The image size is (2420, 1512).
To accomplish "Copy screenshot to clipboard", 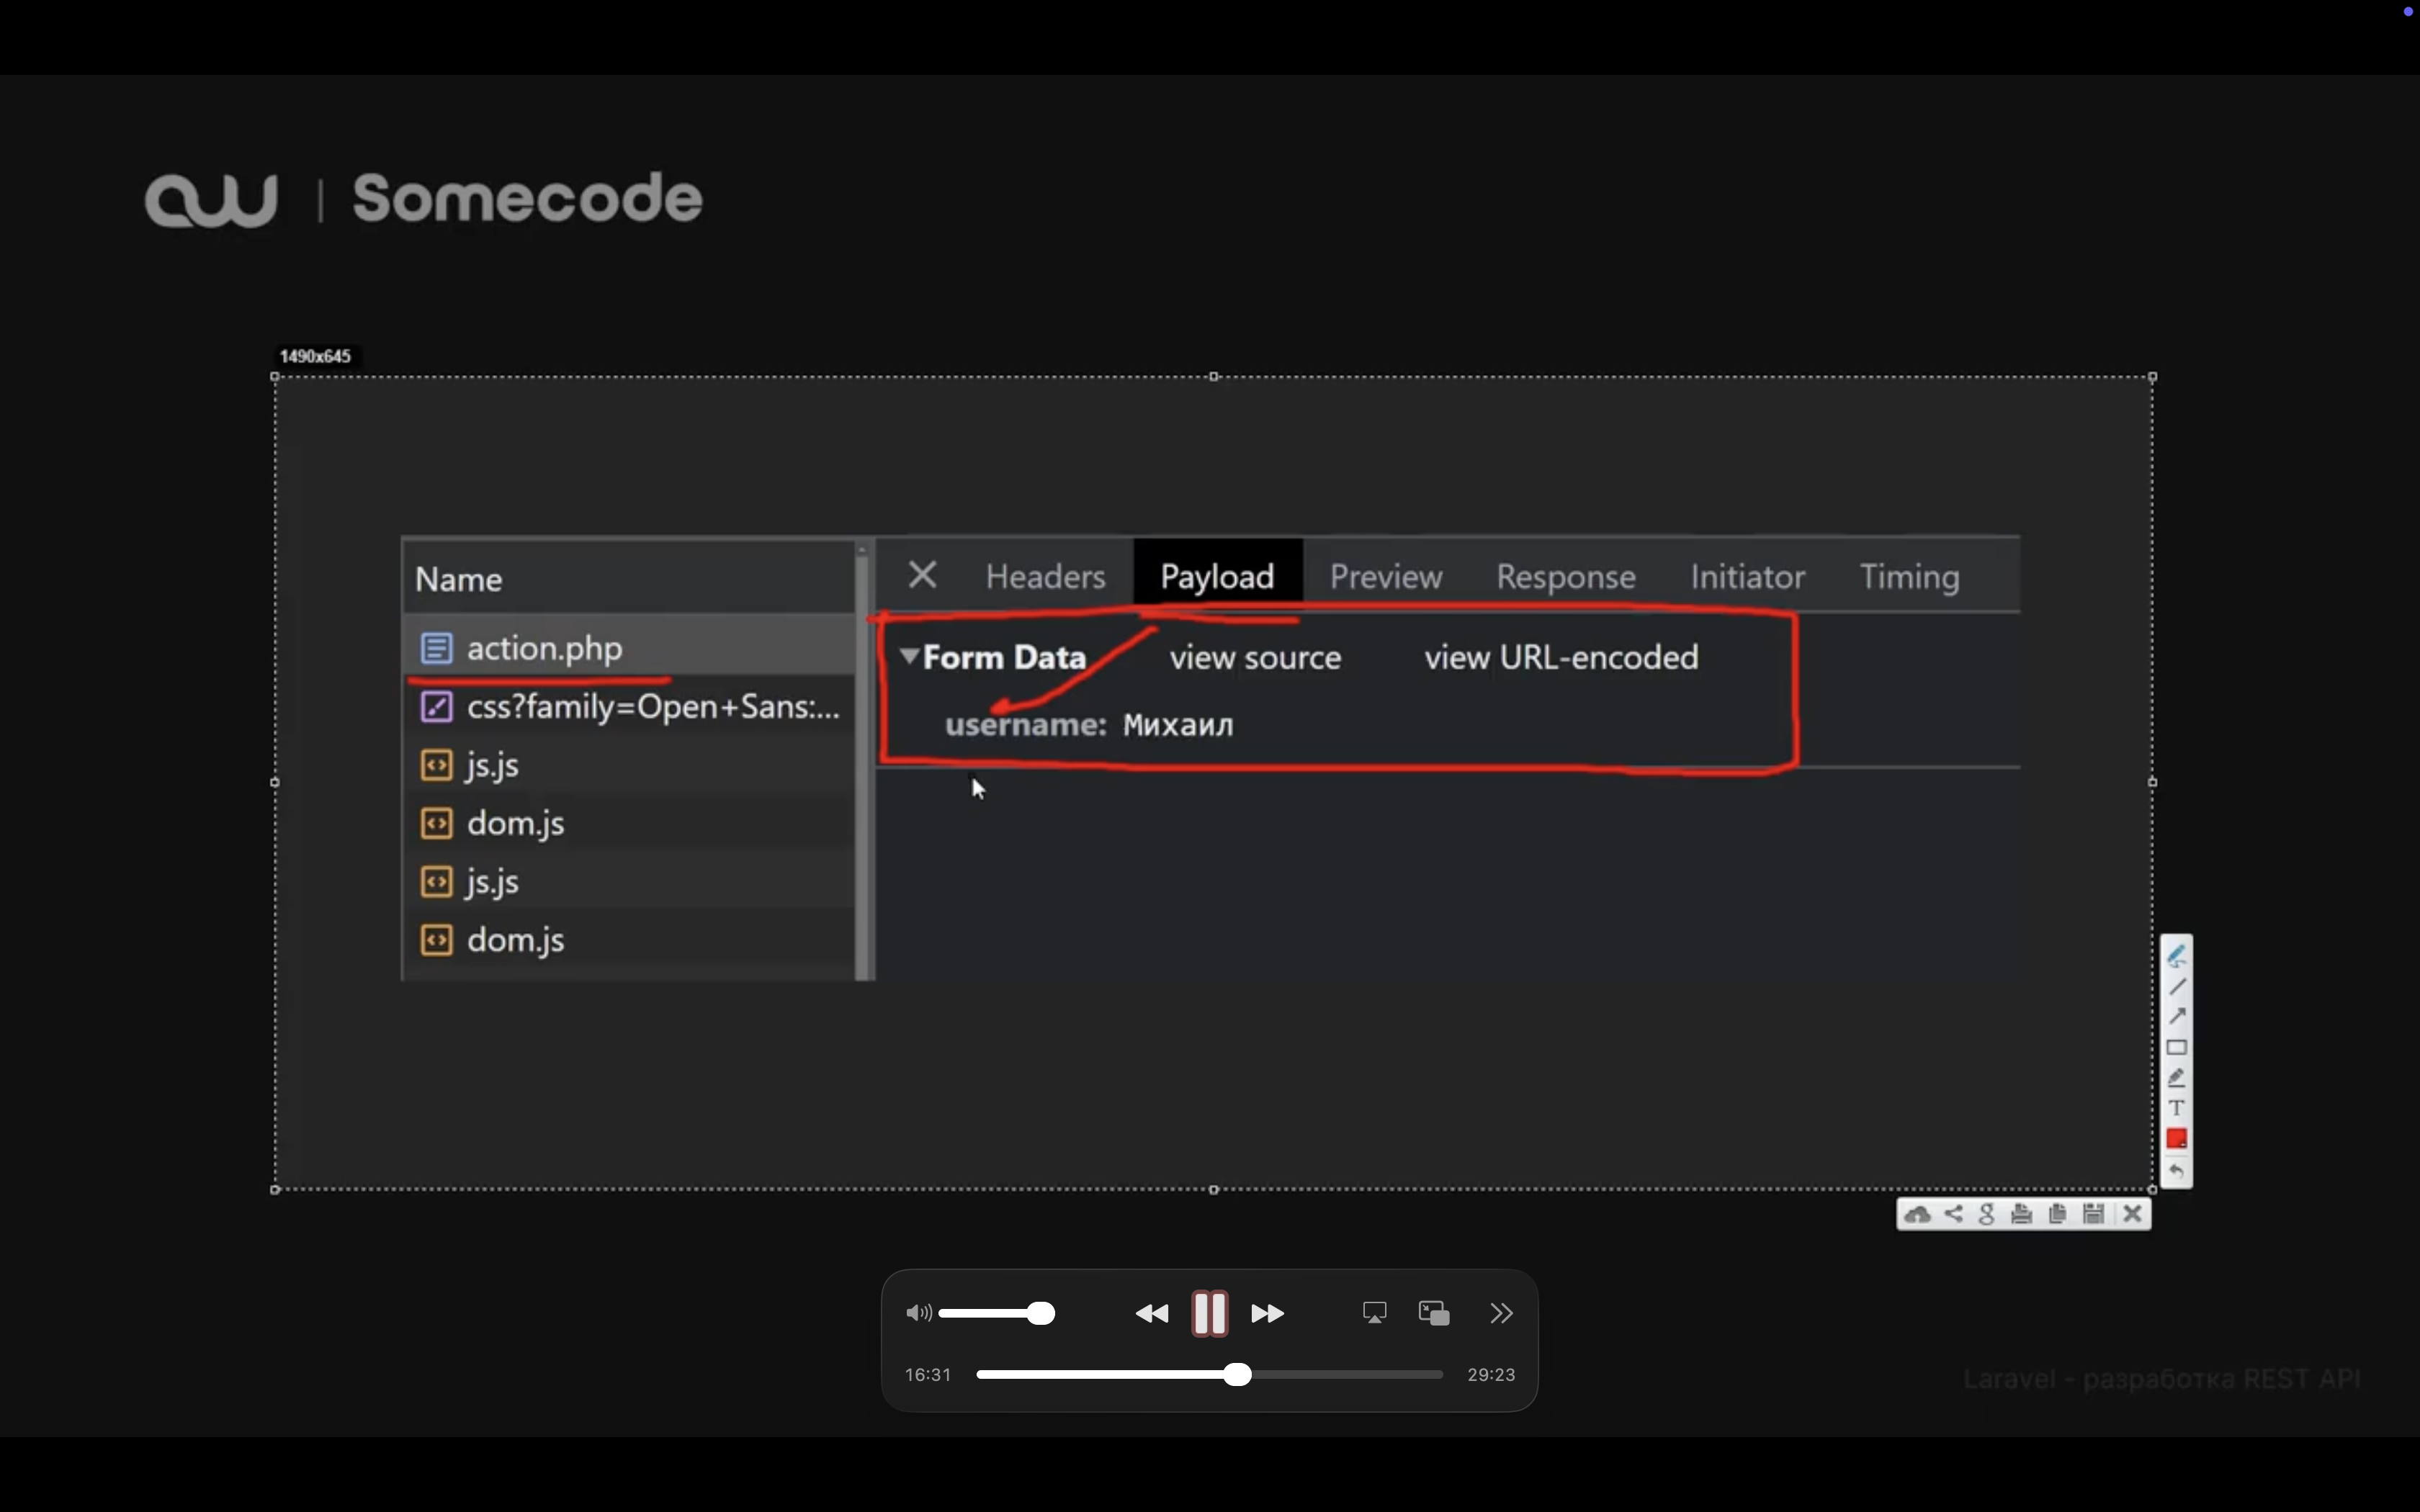I will pyautogui.click(x=2057, y=1214).
